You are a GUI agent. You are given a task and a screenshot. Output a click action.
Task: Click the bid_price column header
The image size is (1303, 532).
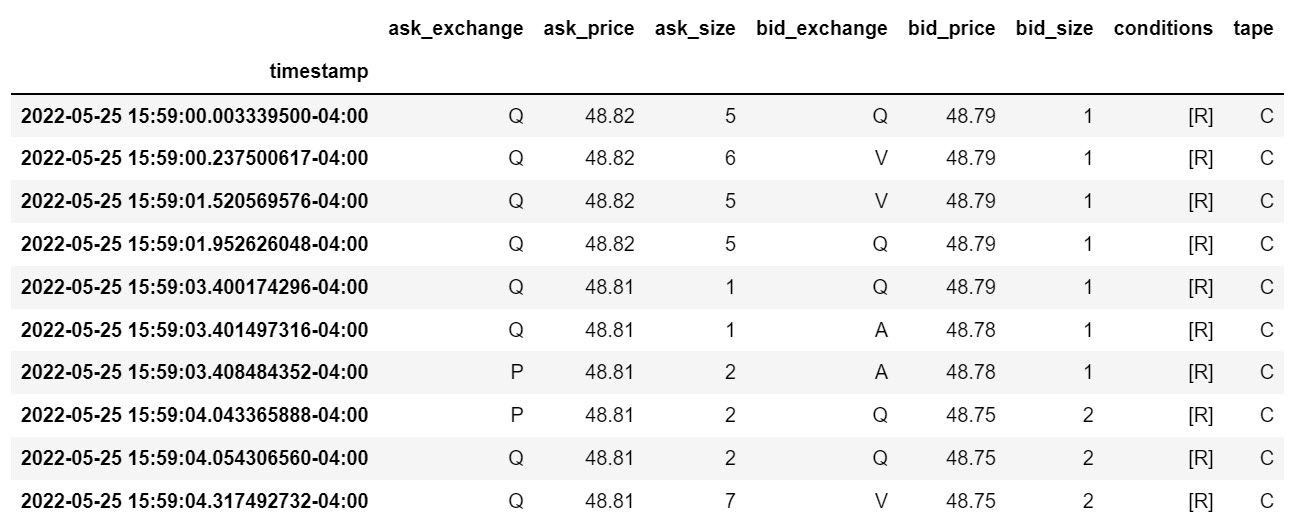951,29
